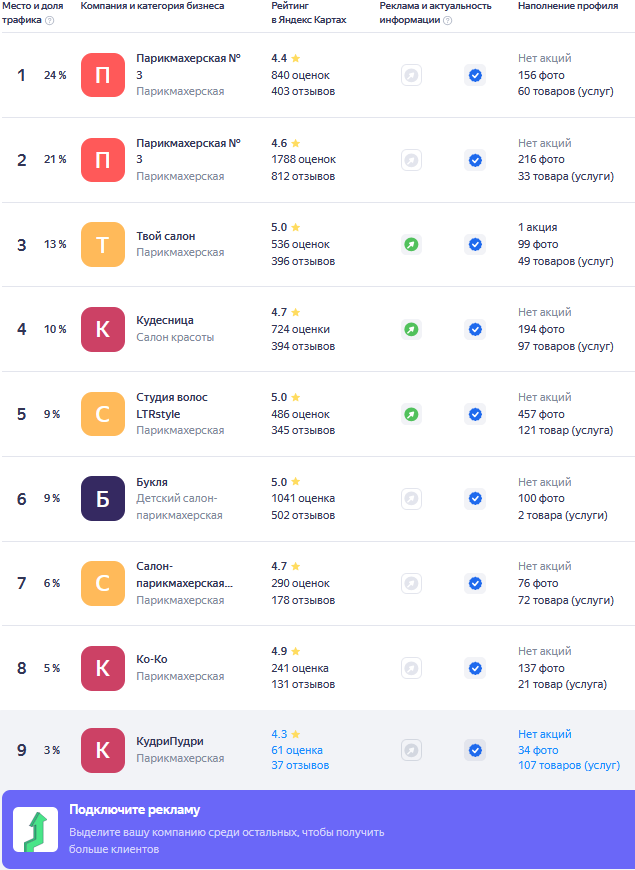Click the blue verified checkmark for Ко-Ко

coord(475,668)
